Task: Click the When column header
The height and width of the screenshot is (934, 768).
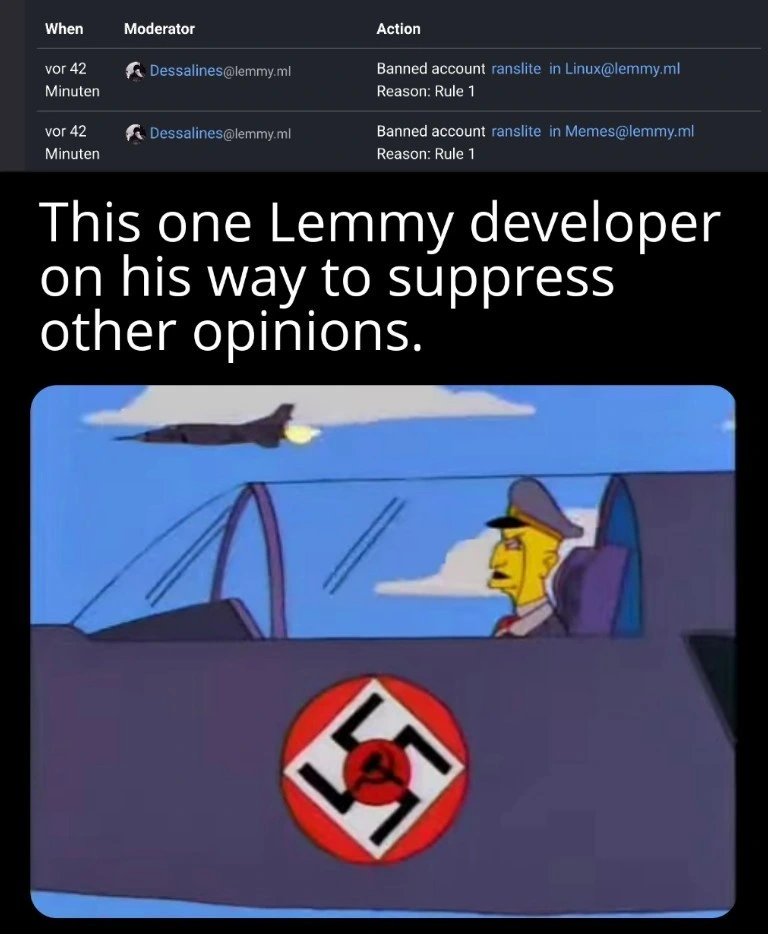Action: click(64, 29)
